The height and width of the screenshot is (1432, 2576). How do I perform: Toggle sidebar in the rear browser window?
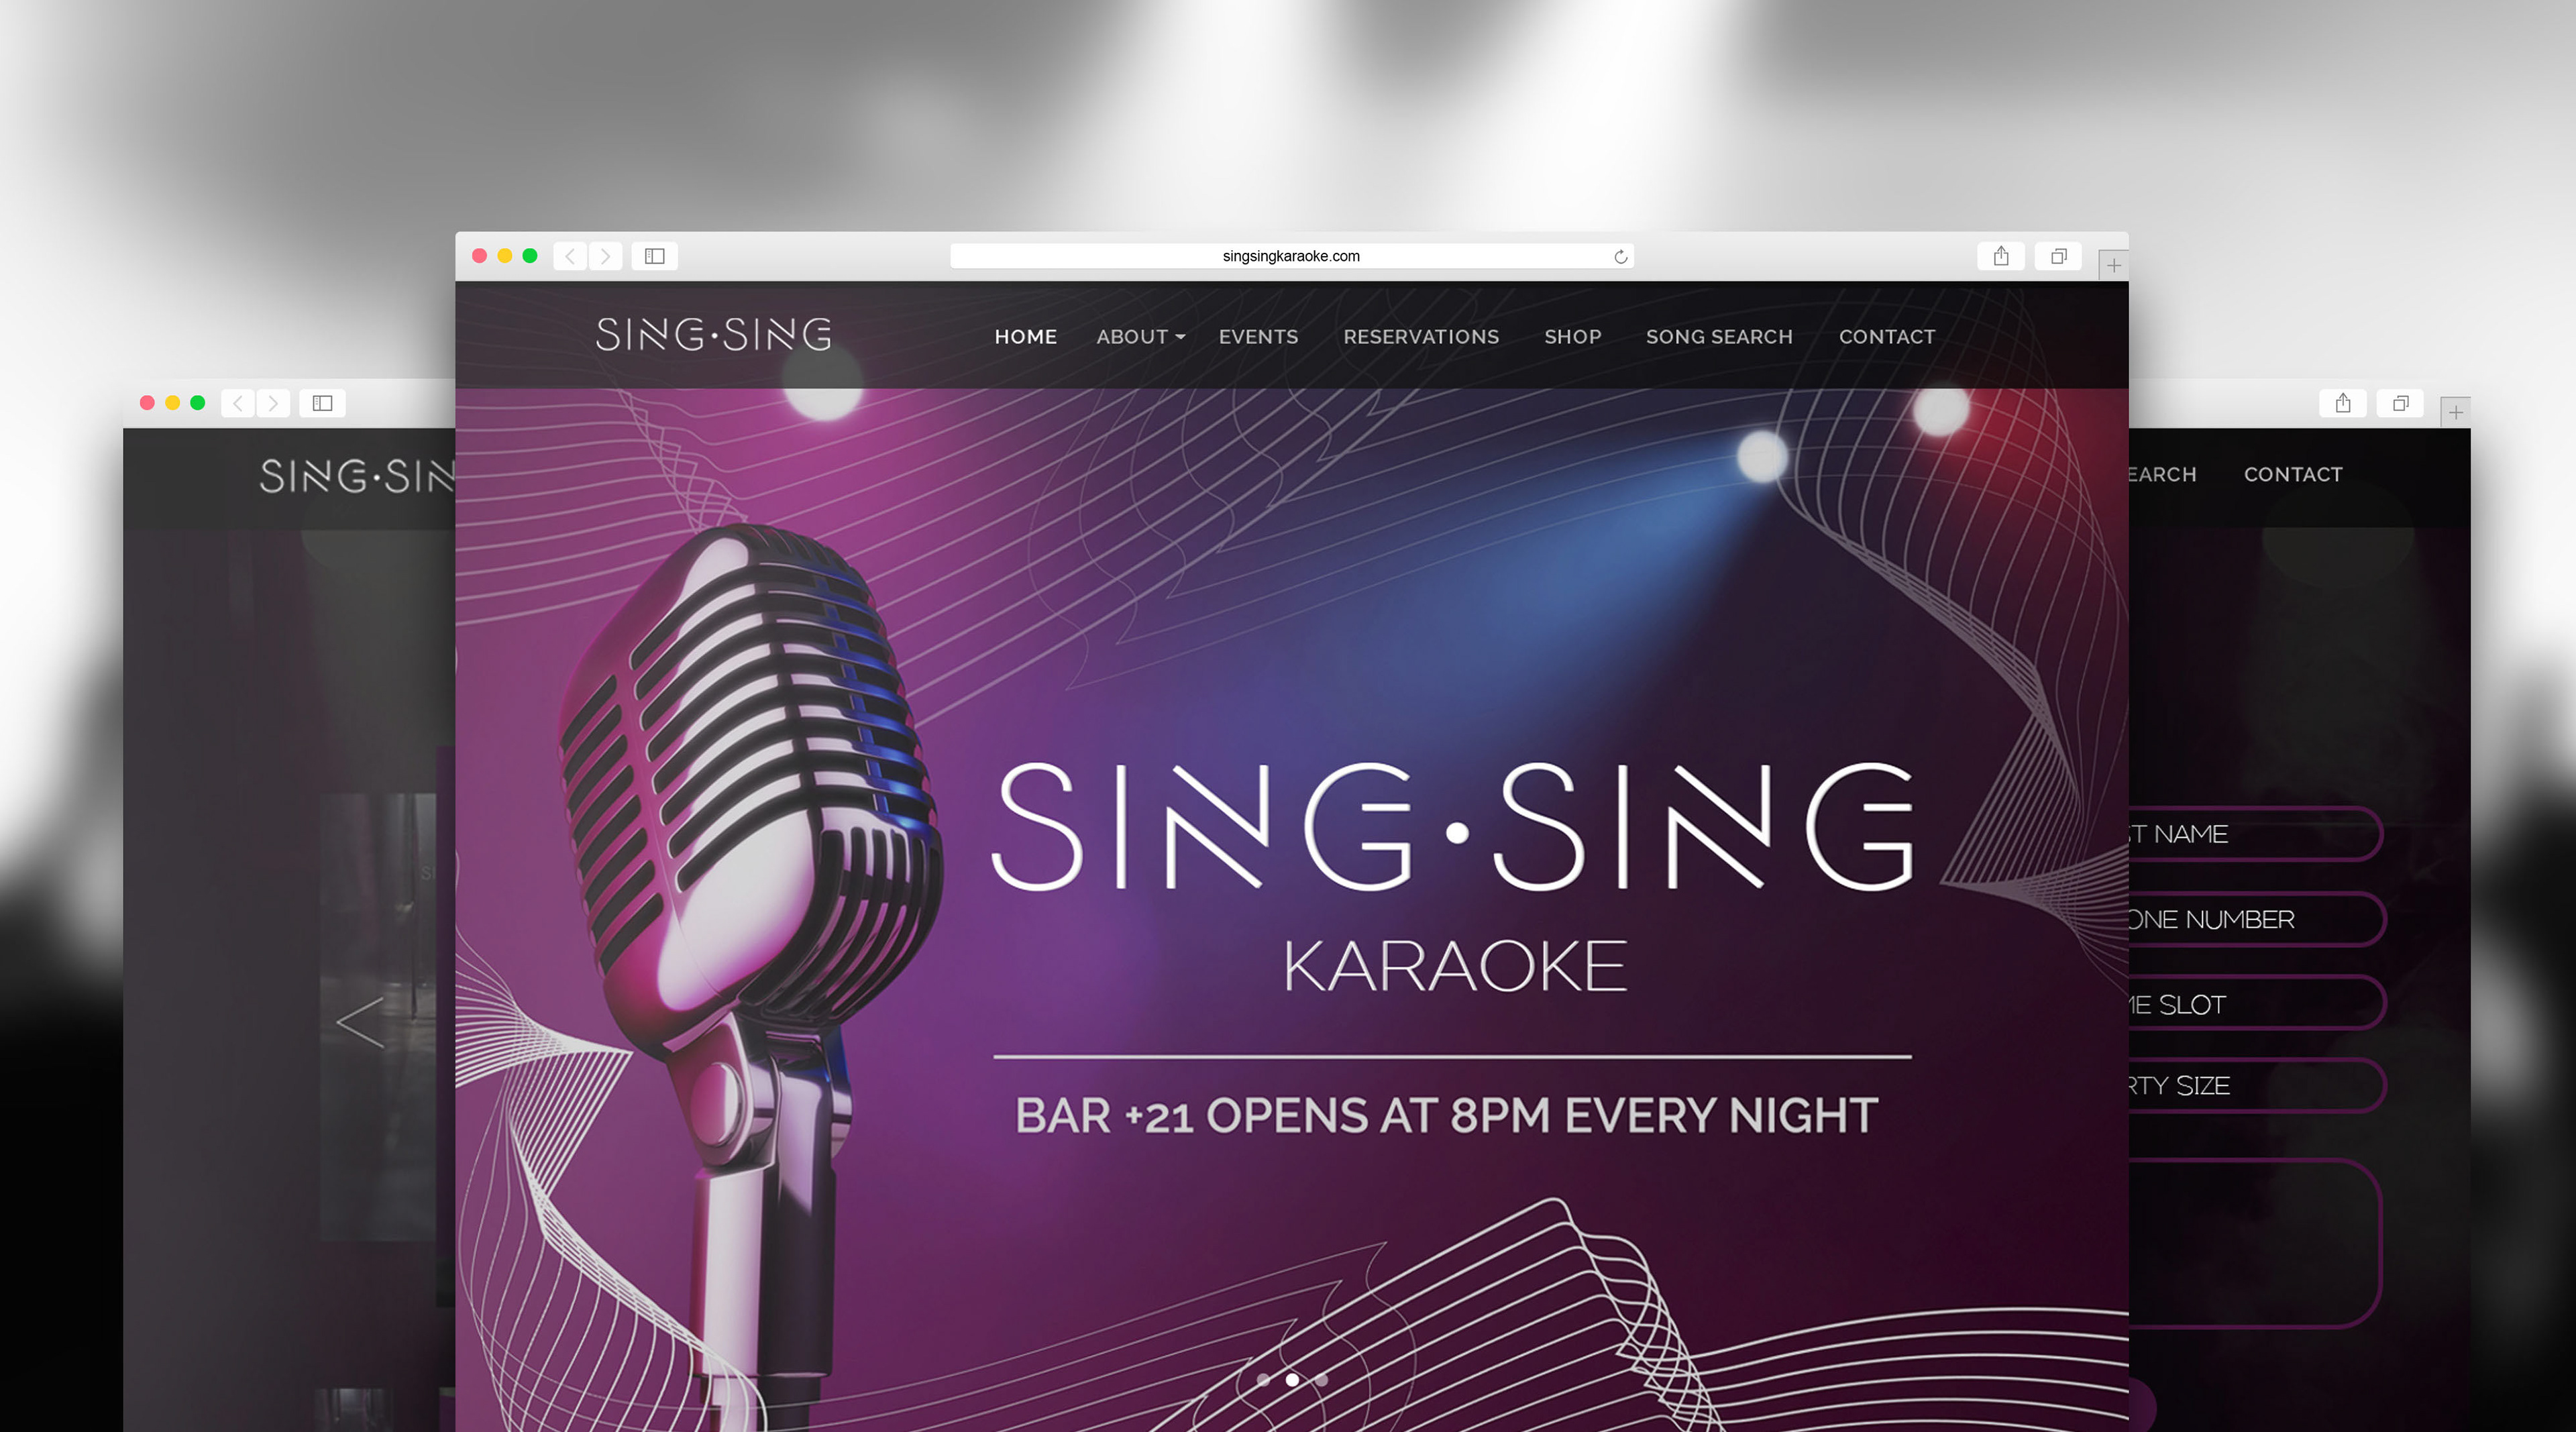[x=322, y=403]
